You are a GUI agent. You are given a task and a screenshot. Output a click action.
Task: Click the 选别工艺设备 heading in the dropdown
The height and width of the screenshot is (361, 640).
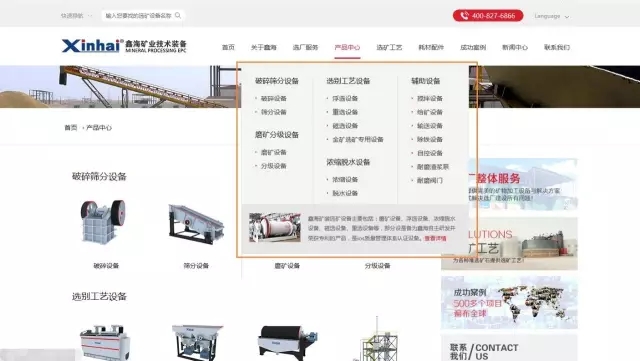[348, 81]
